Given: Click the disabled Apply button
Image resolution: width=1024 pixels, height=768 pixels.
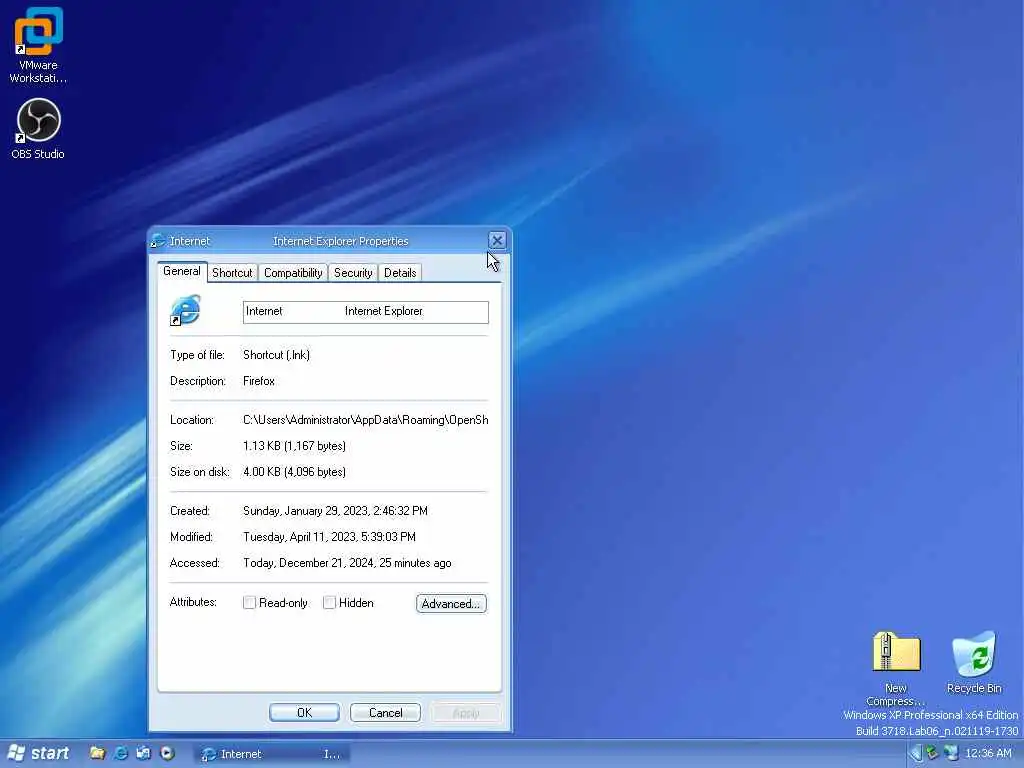Looking at the screenshot, I should click(466, 712).
